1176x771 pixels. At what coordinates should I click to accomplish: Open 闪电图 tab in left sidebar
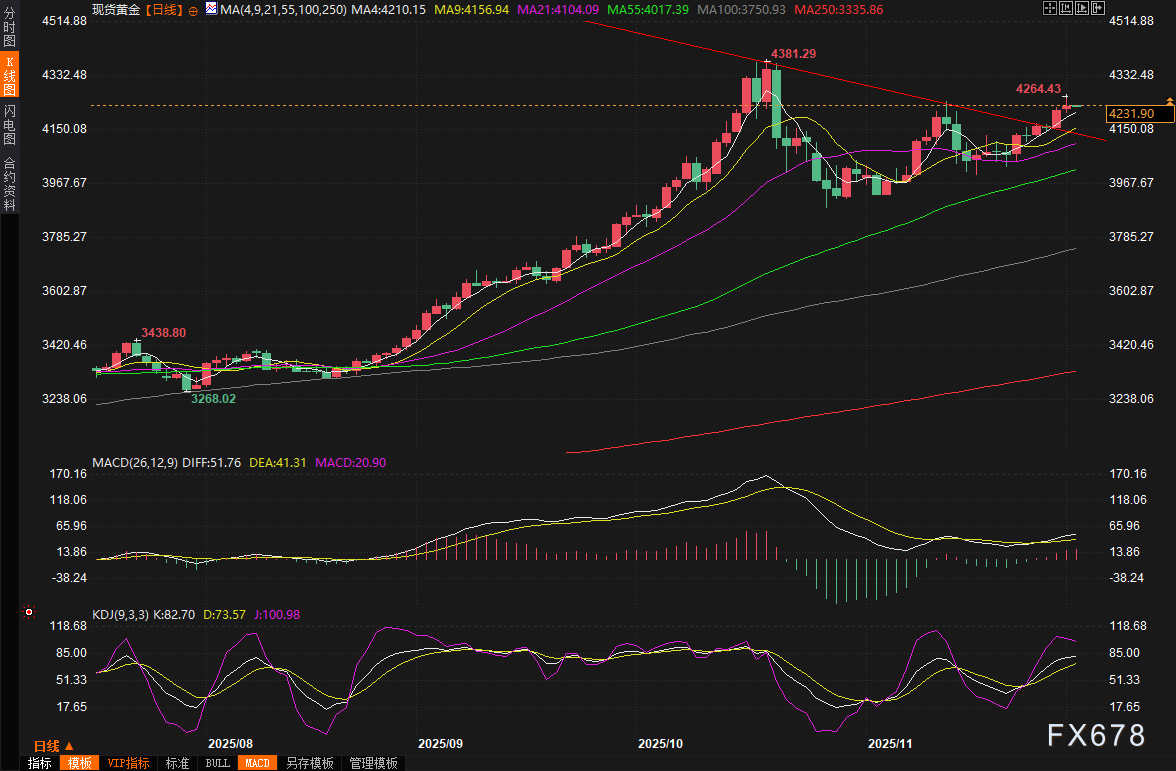click(9, 125)
